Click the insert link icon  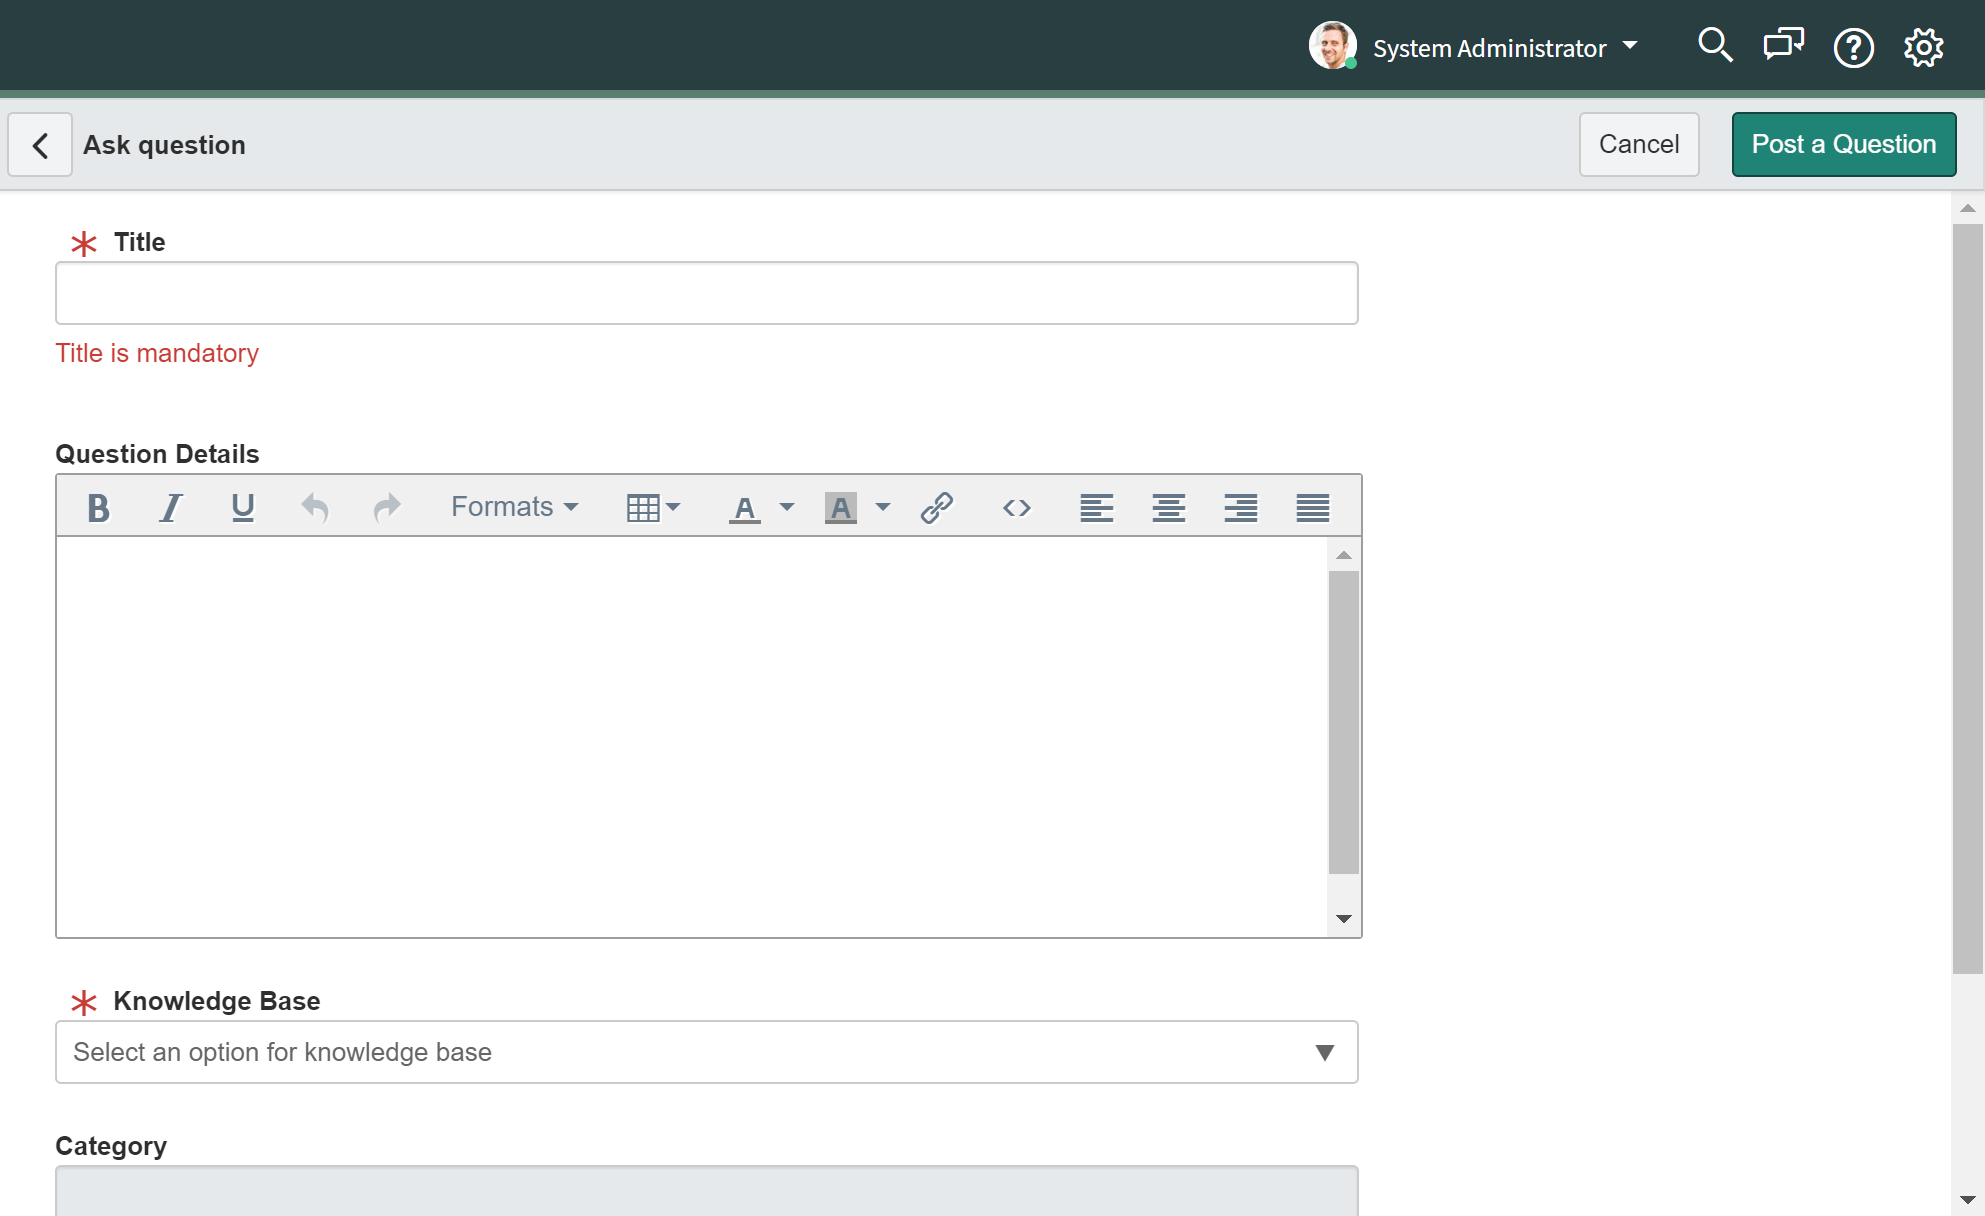pos(937,508)
